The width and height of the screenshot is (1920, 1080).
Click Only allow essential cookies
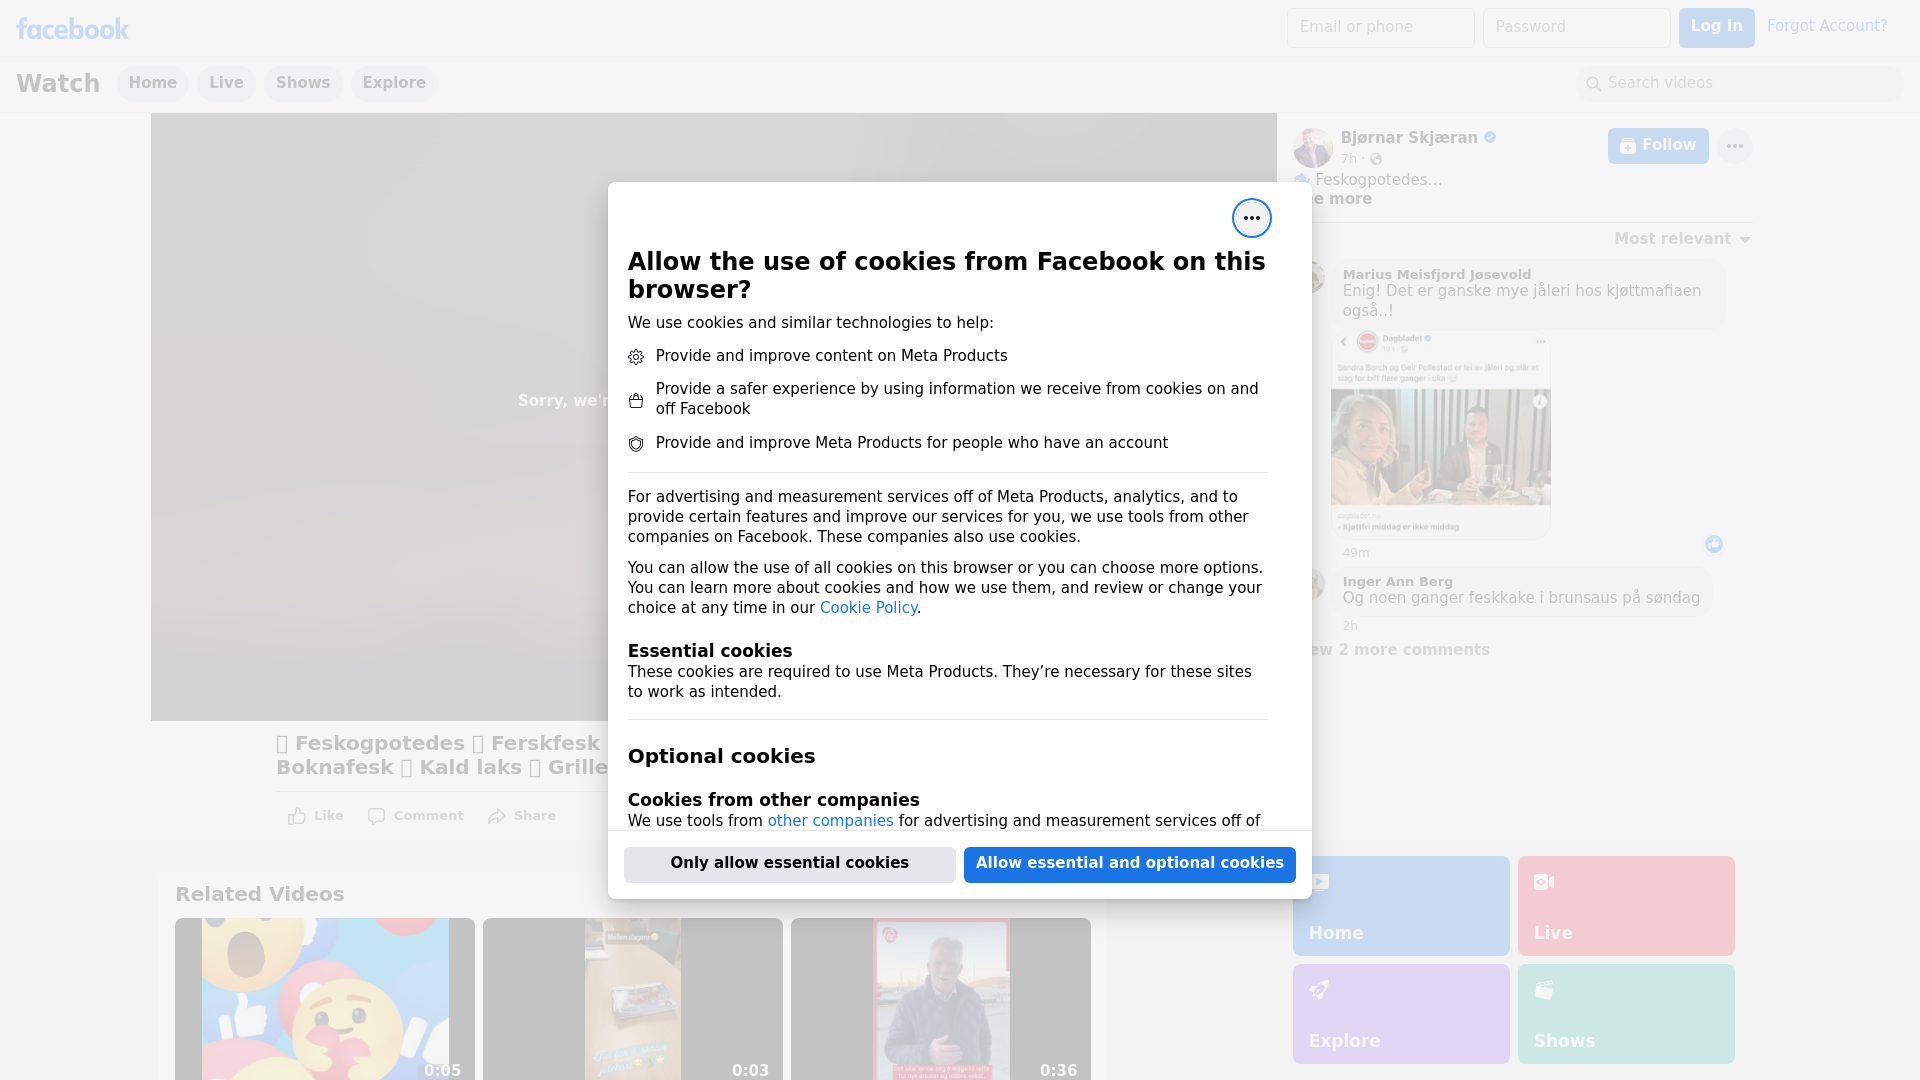pos(790,865)
